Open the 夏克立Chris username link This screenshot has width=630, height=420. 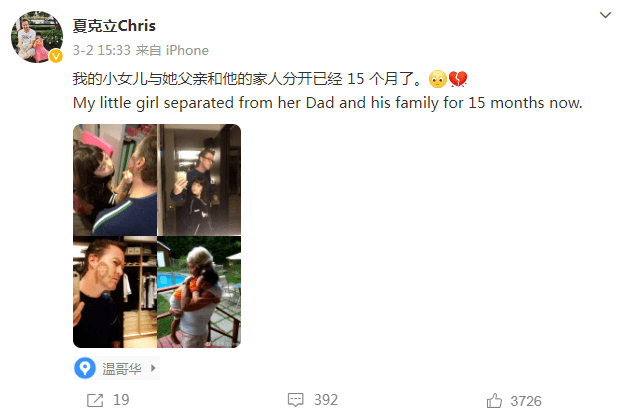(x=114, y=26)
